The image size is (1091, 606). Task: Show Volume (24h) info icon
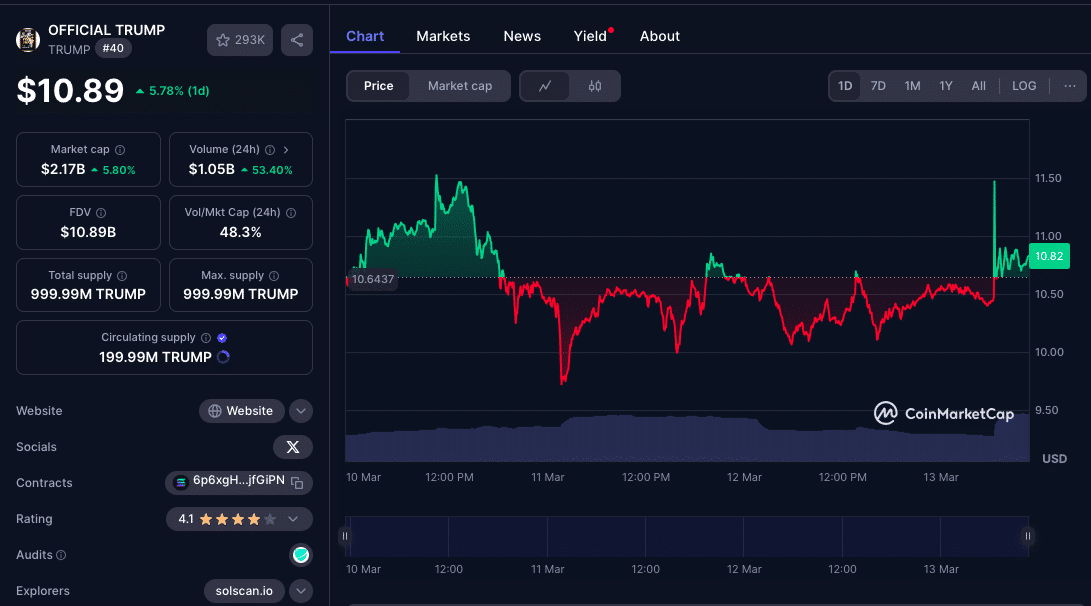point(270,150)
